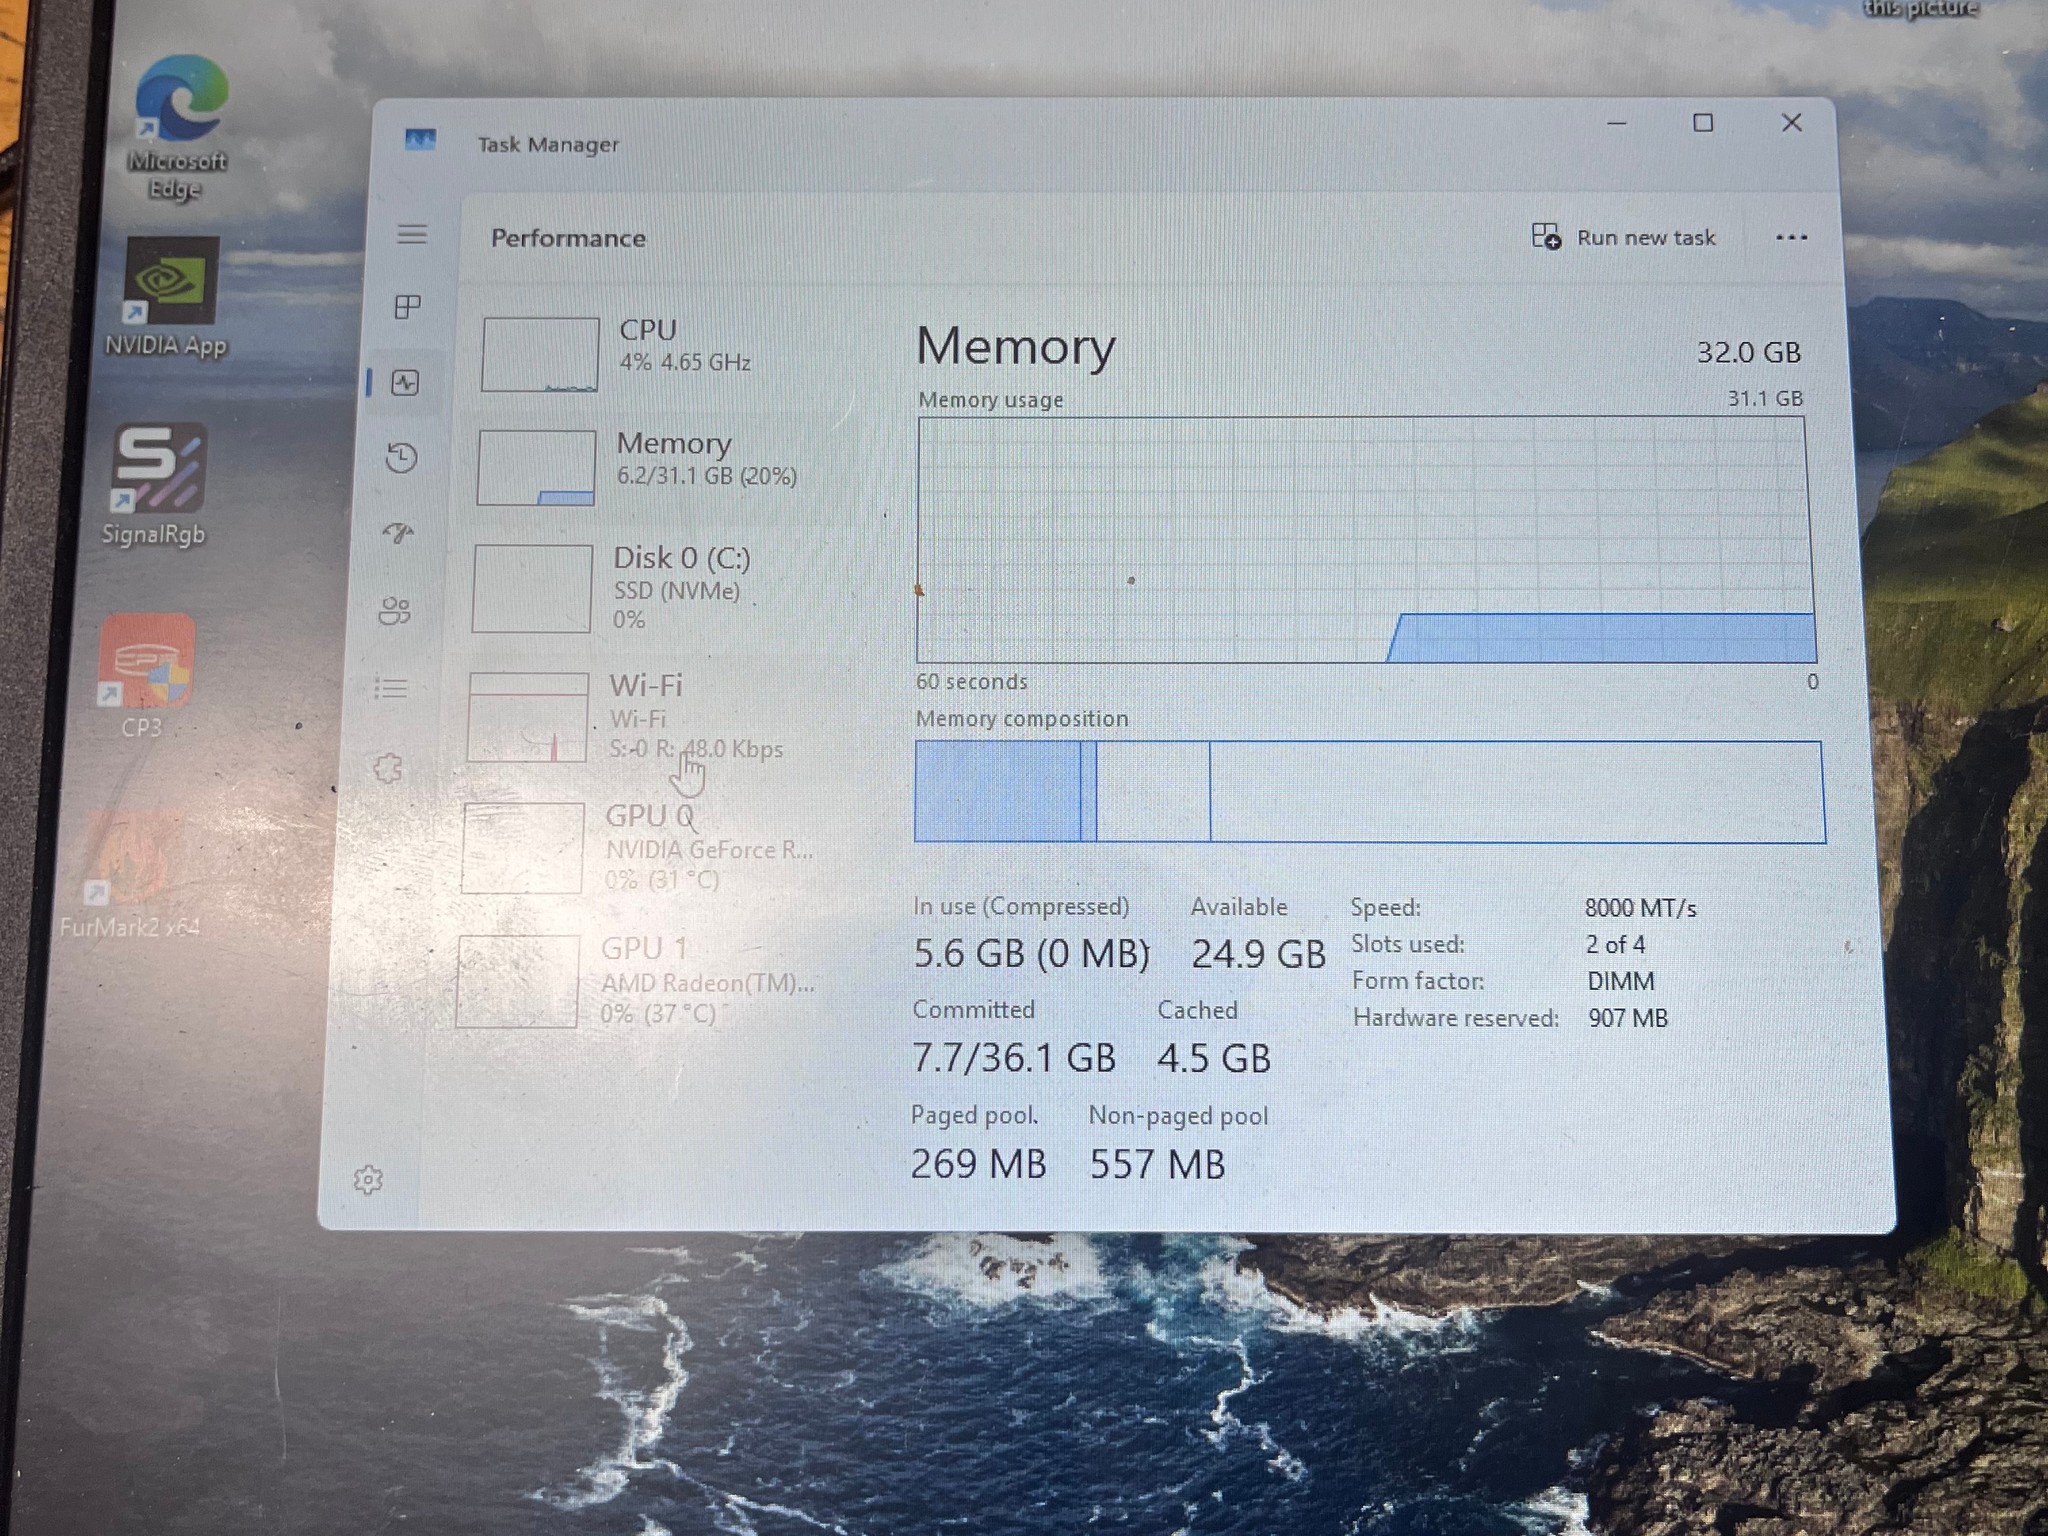This screenshot has width=2048, height=1536.
Task: Click the 269 MB Paged pool value
Action: pyautogui.click(x=978, y=1164)
